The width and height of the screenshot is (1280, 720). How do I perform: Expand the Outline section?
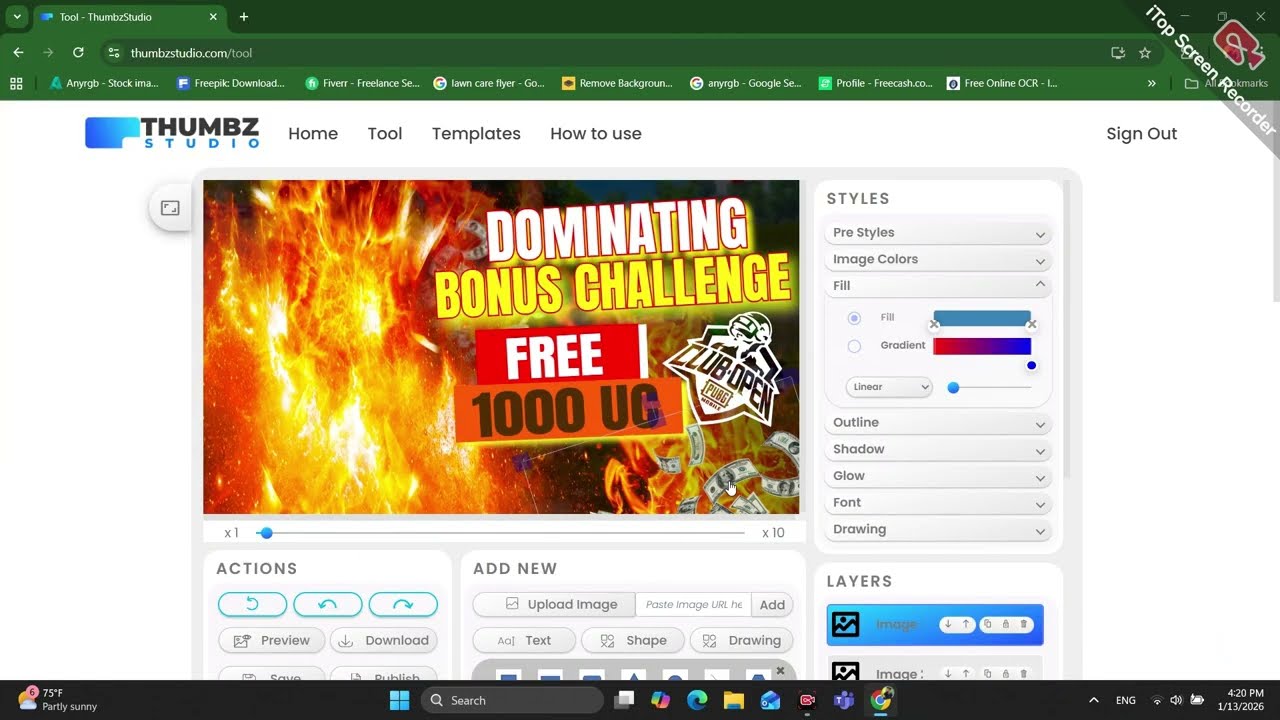939,422
